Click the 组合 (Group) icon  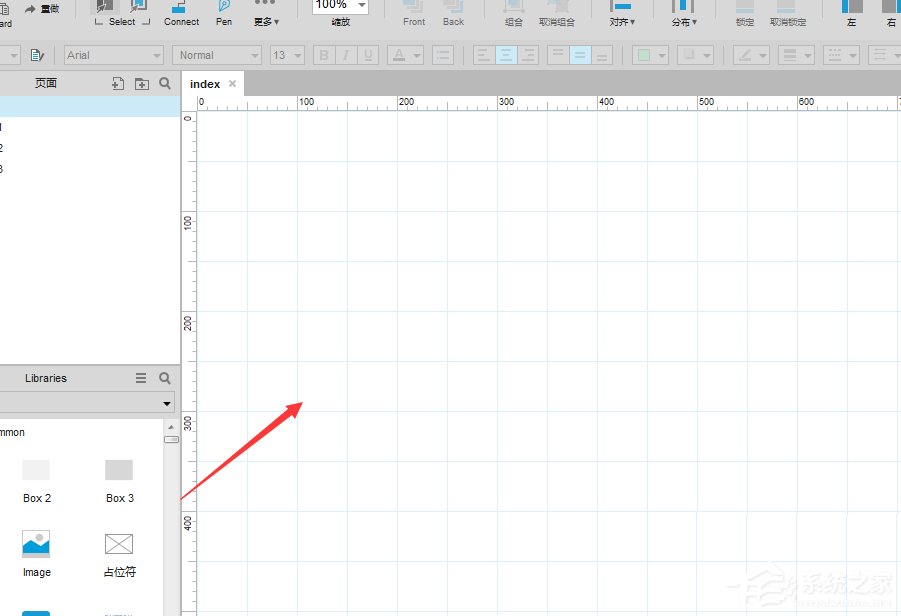click(x=514, y=13)
